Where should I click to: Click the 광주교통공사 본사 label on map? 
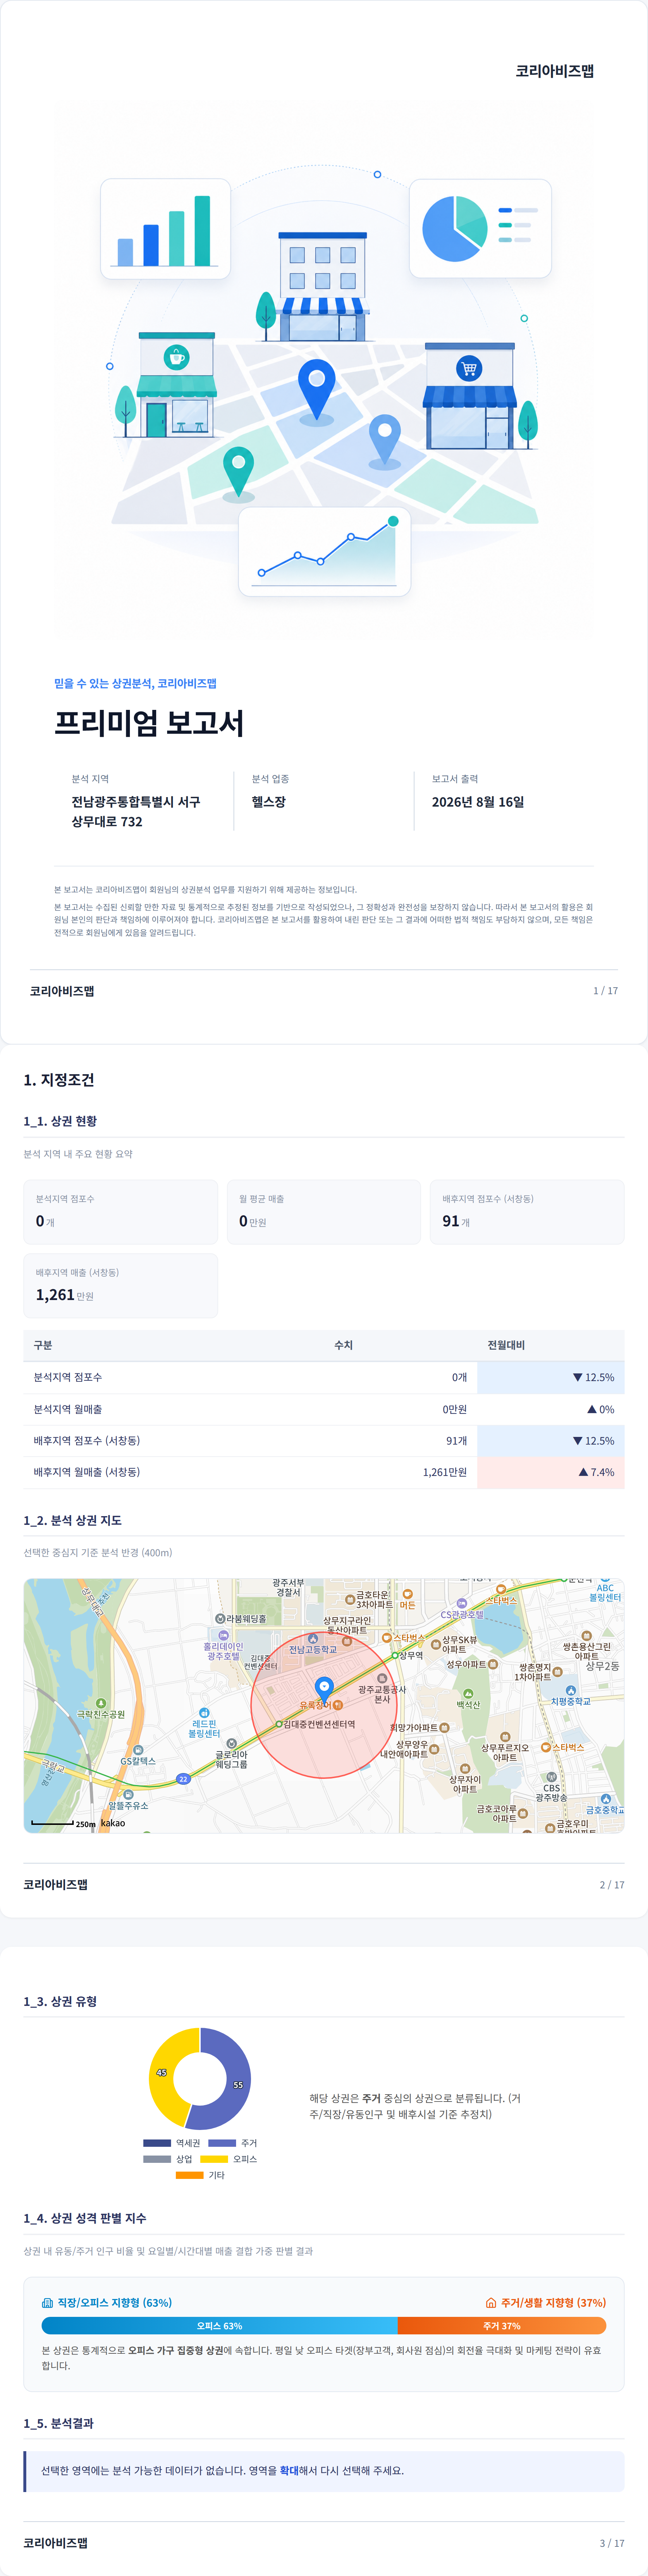(382, 1694)
